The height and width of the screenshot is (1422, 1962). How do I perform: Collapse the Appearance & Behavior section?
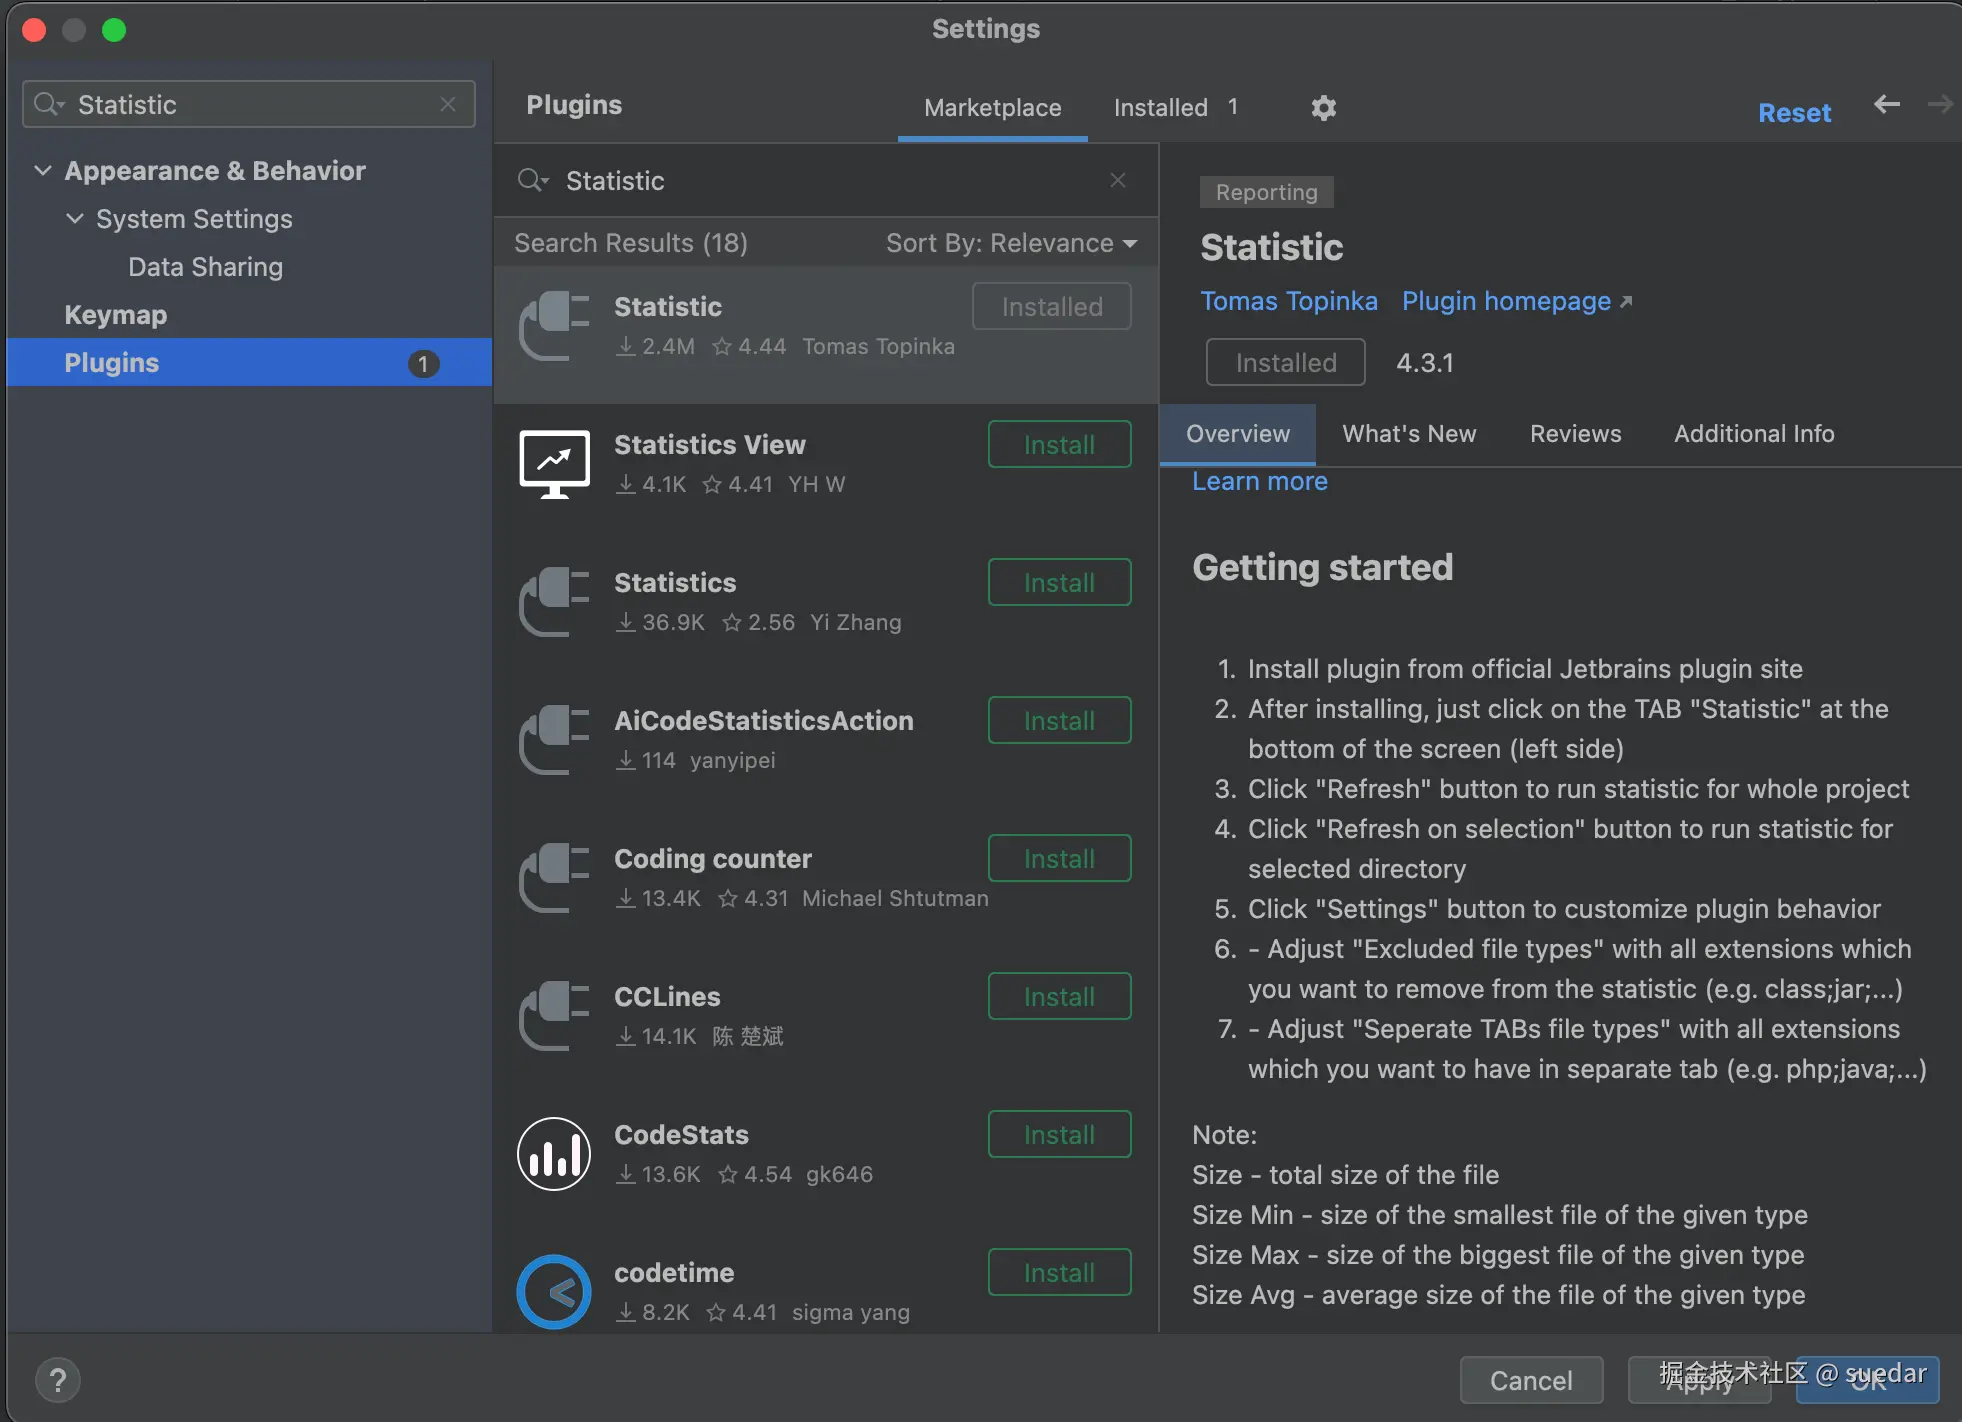(43, 171)
